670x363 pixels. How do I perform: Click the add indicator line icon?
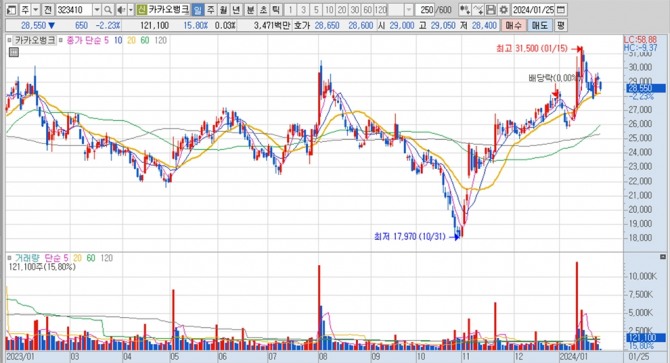click(479, 9)
